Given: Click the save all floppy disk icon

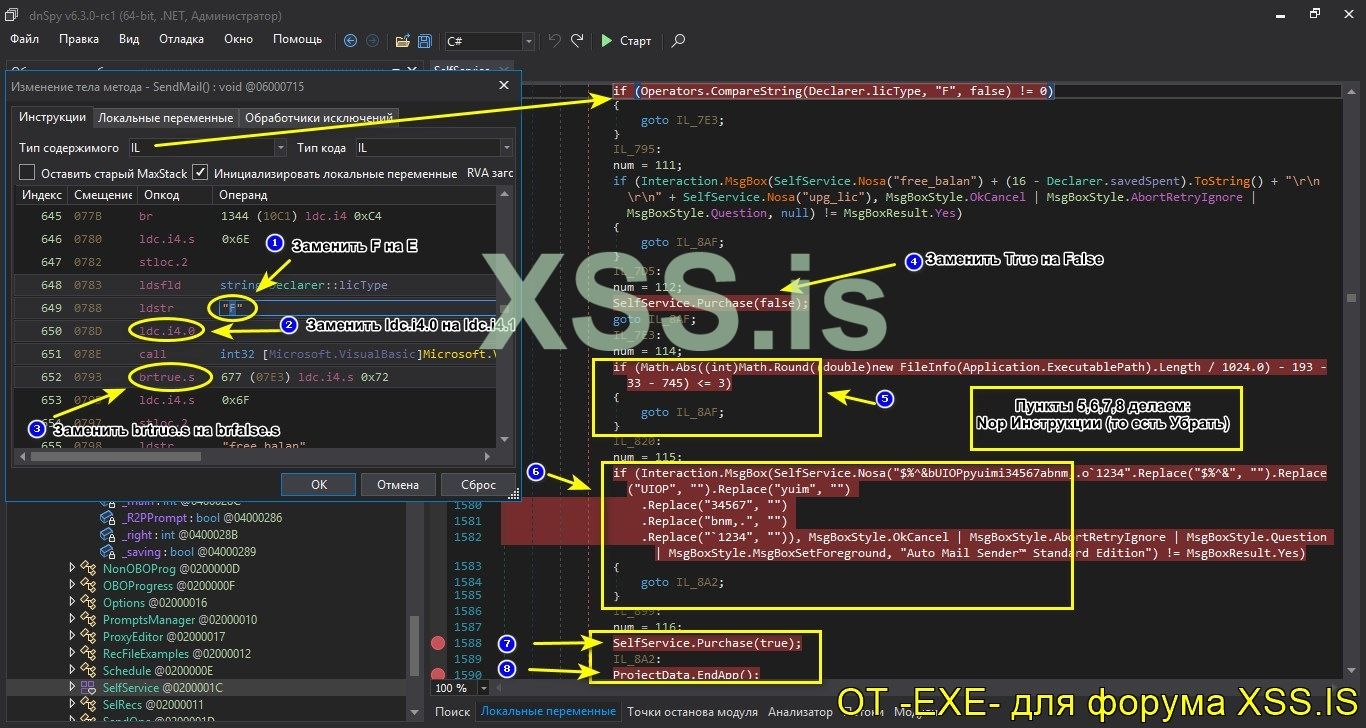Looking at the screenshot, I should tap(424, 41).
